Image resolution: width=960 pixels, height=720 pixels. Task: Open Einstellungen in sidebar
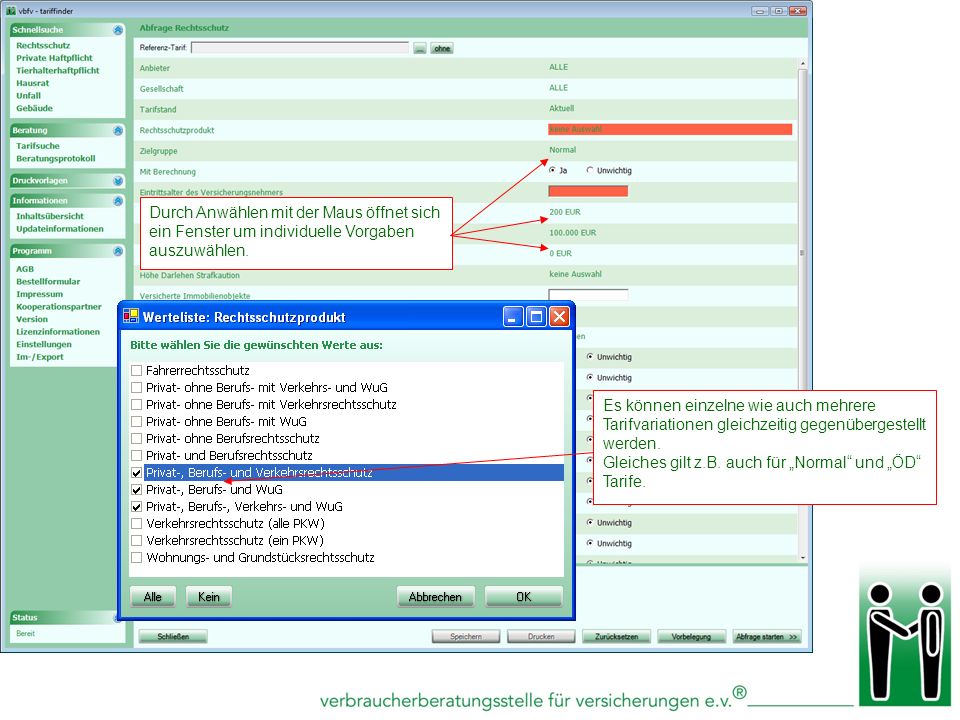(x=43, y=345)
